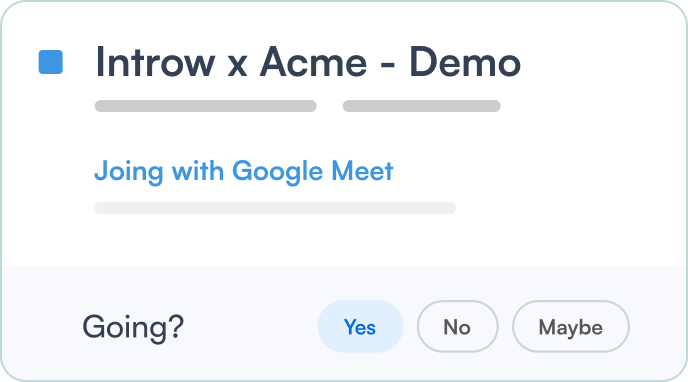The image size is (688, 382).
Task: Click the Going? label
Action: pos(133,327)
